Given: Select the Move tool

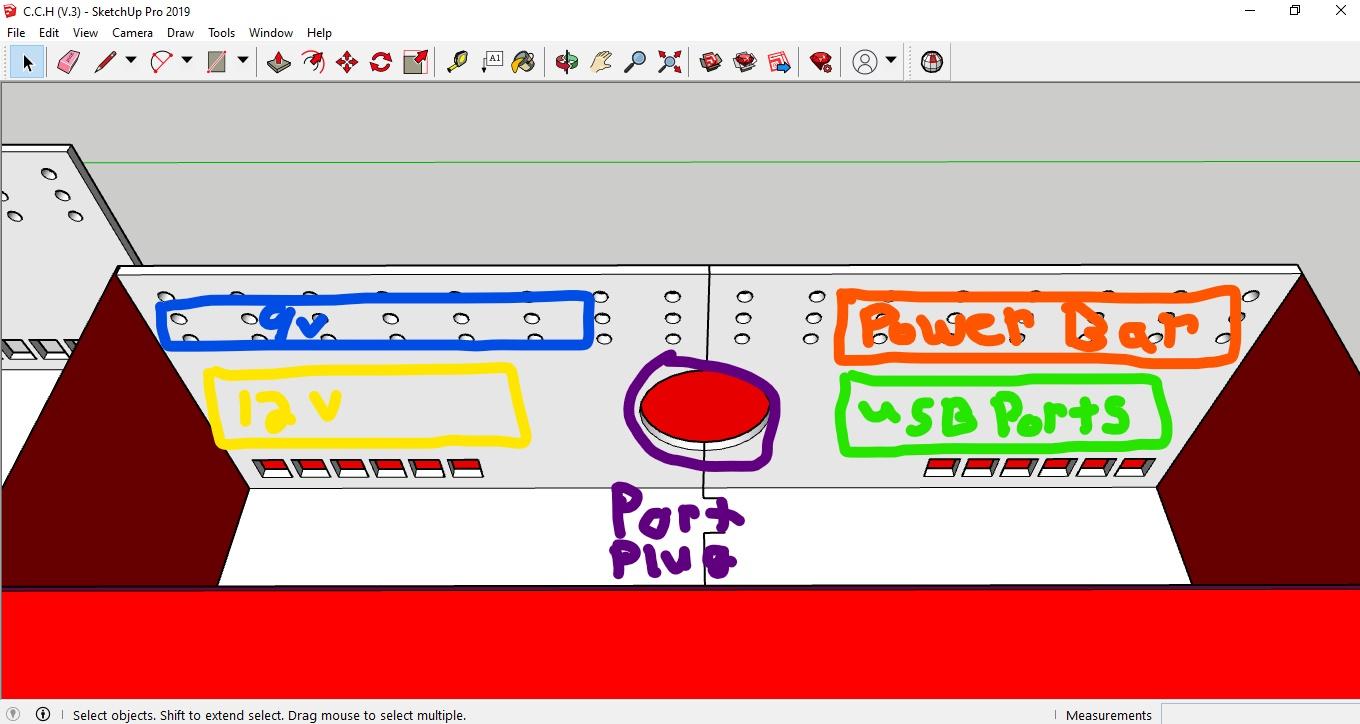Looking at the screenshot, I should (x=347, y=62).
